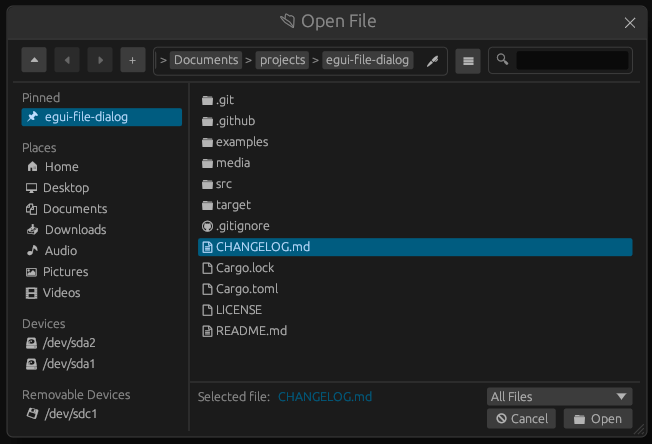The width and height of the screenshot is (652, 444).
Task: Click the parent directory up arrow
Action: pyautogui.click(x=34, y=61)
